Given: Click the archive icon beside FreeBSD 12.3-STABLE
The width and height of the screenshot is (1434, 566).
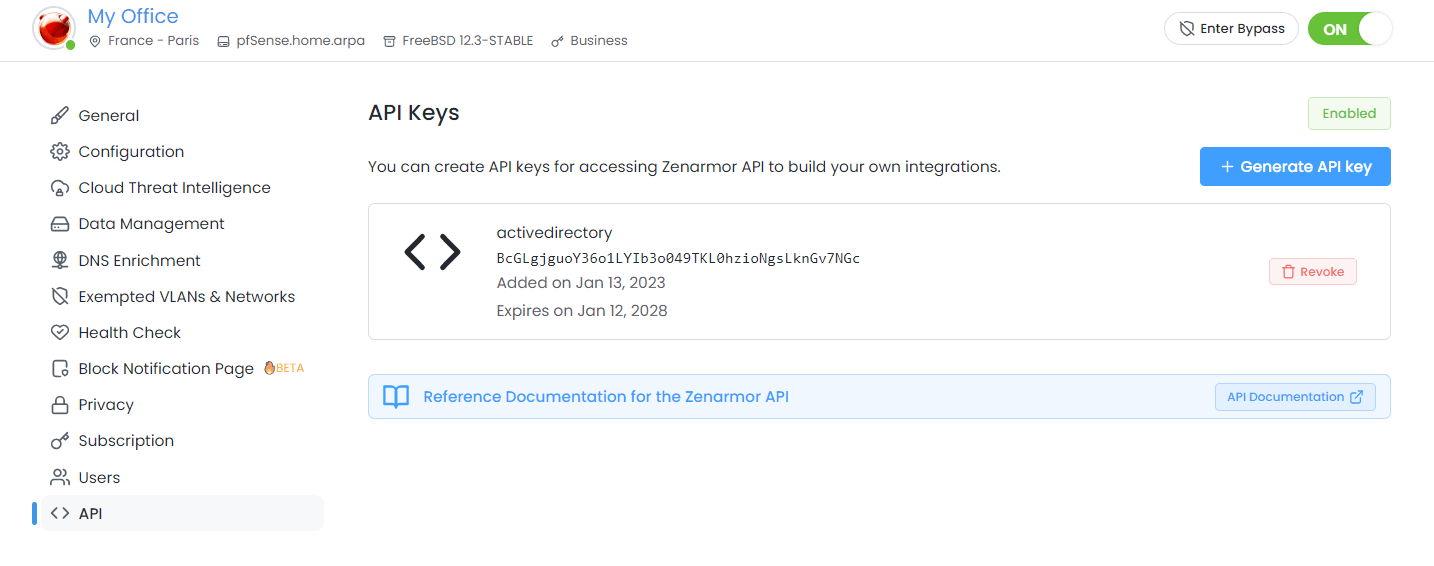Looking at the screenshot, I should [390, 41].
